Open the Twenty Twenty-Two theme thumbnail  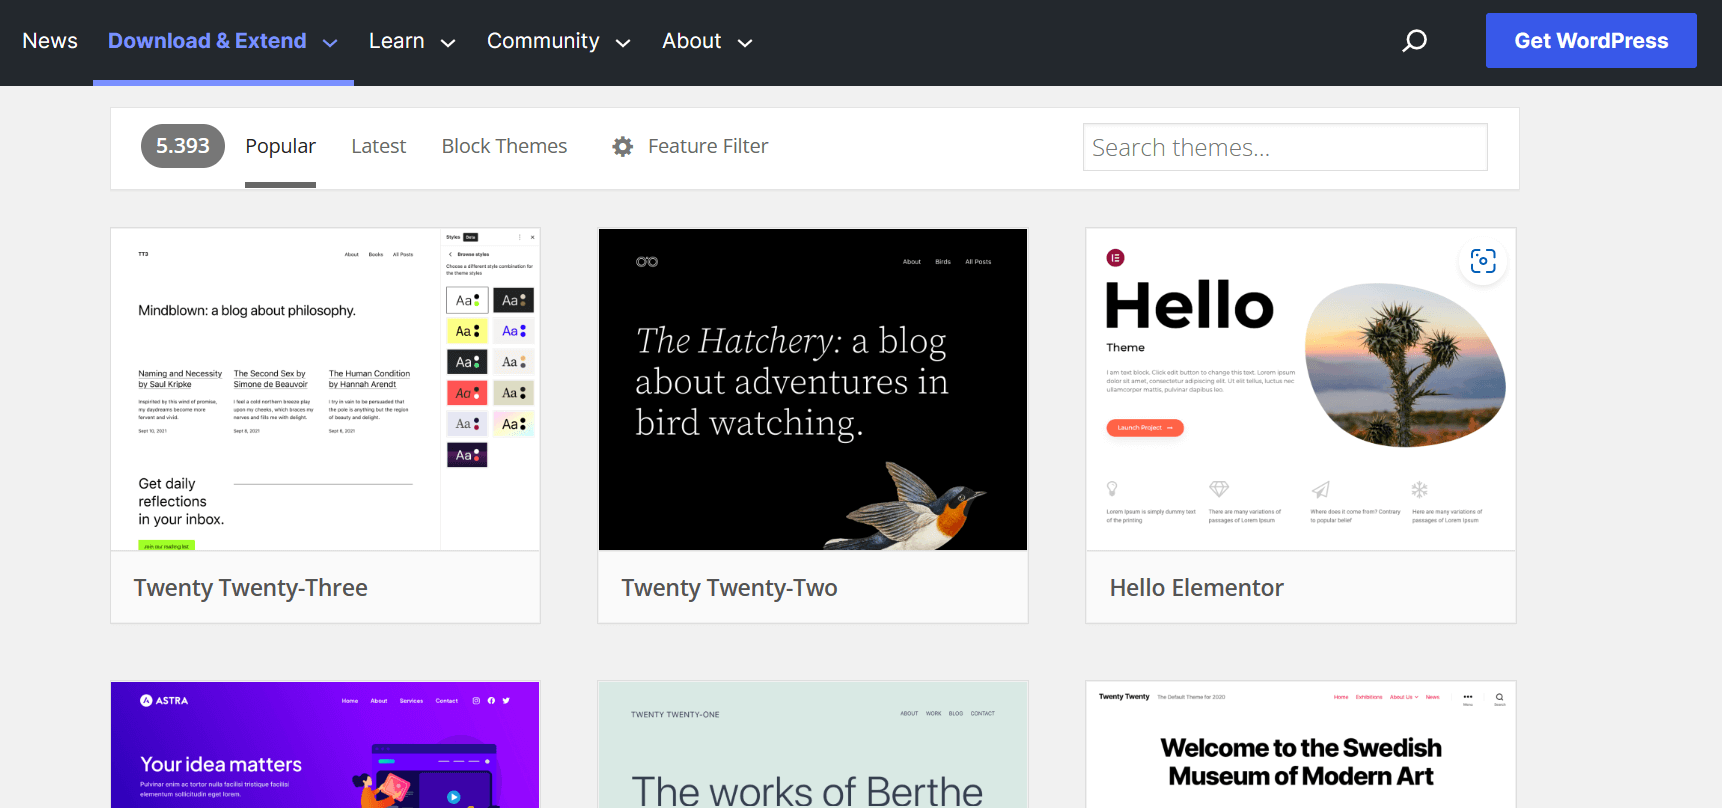812,389
